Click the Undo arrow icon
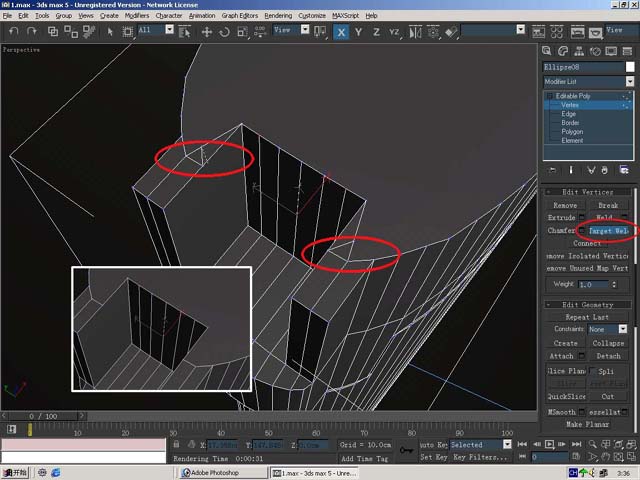640x480 pixels. 13,31
